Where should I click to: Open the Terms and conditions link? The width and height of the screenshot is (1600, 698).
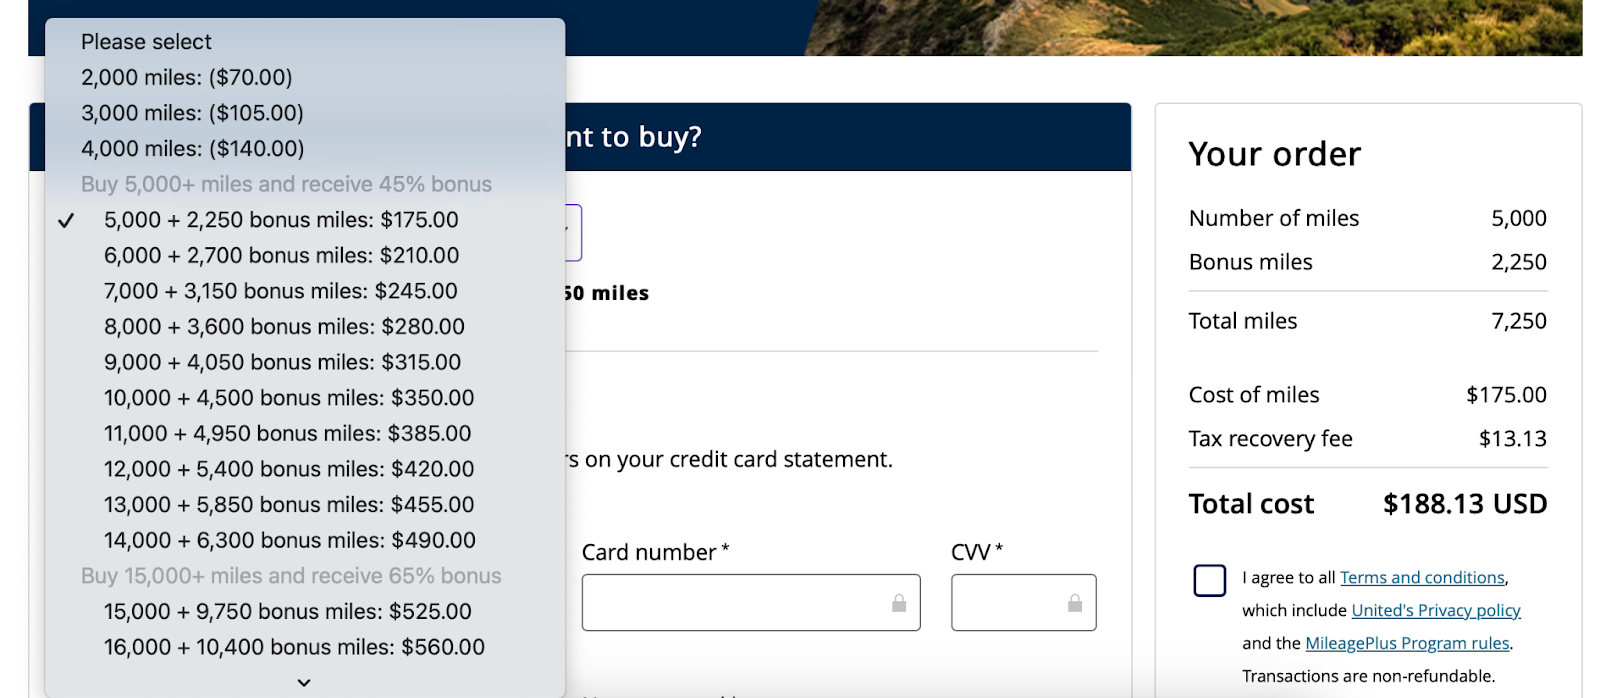pyautogui.click(x=1422, y=578)
